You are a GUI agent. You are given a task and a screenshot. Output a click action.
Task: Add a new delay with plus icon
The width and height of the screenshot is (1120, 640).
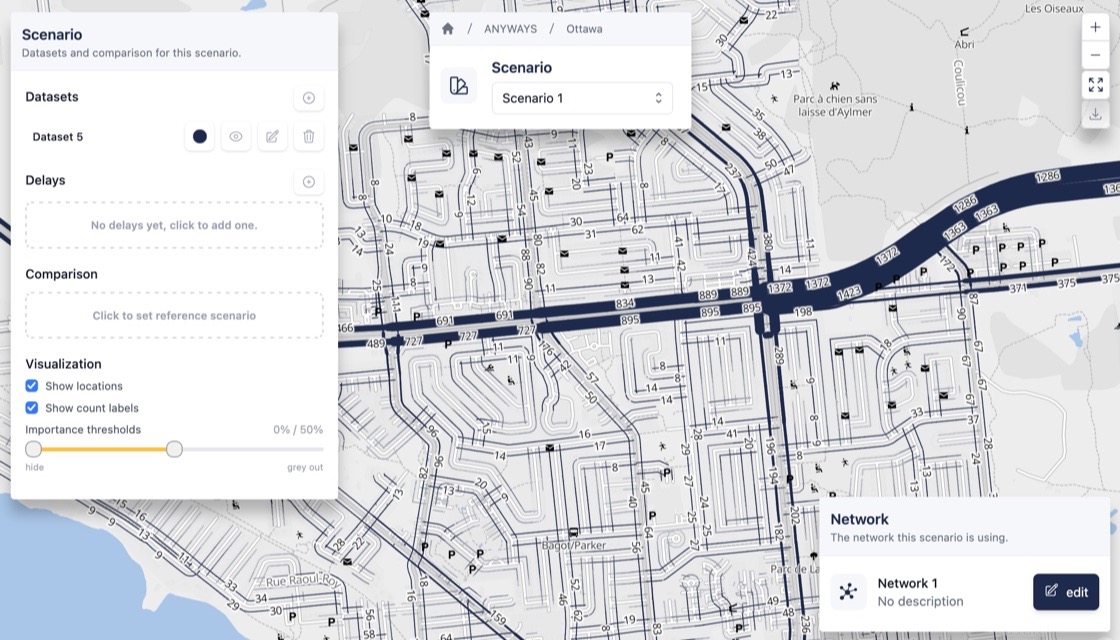click(x=309, y=182)
